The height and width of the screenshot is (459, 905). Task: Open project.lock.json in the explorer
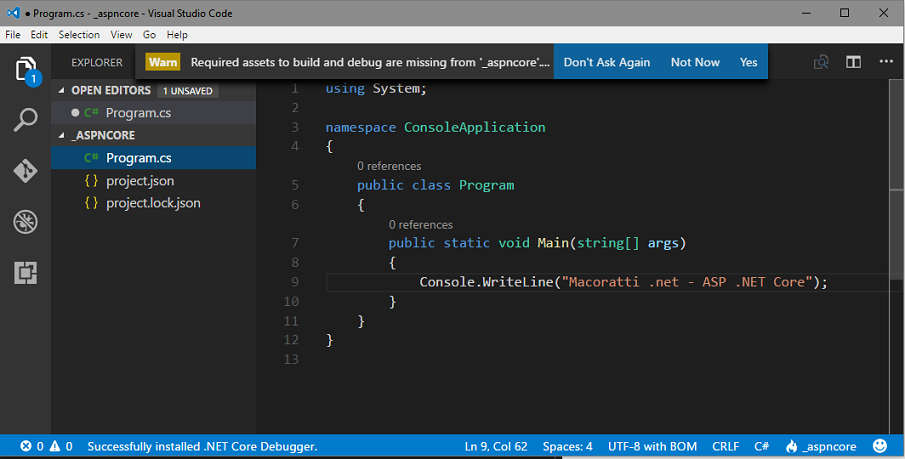point(154,203)
